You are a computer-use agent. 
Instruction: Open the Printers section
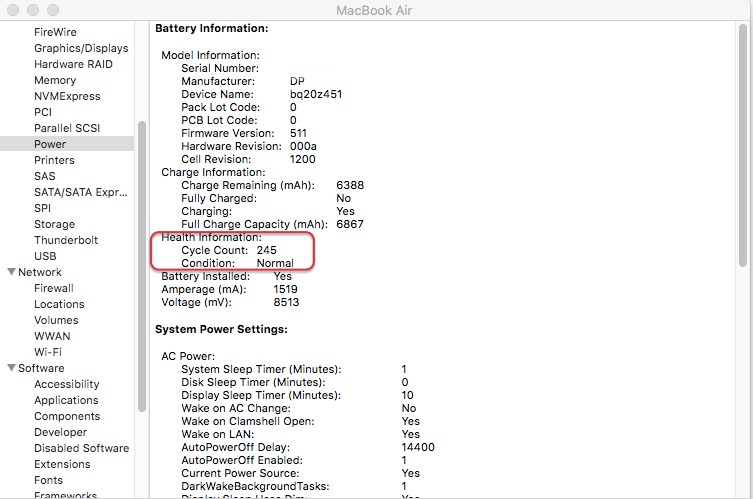pyautogui.click(x=54, y=160)
